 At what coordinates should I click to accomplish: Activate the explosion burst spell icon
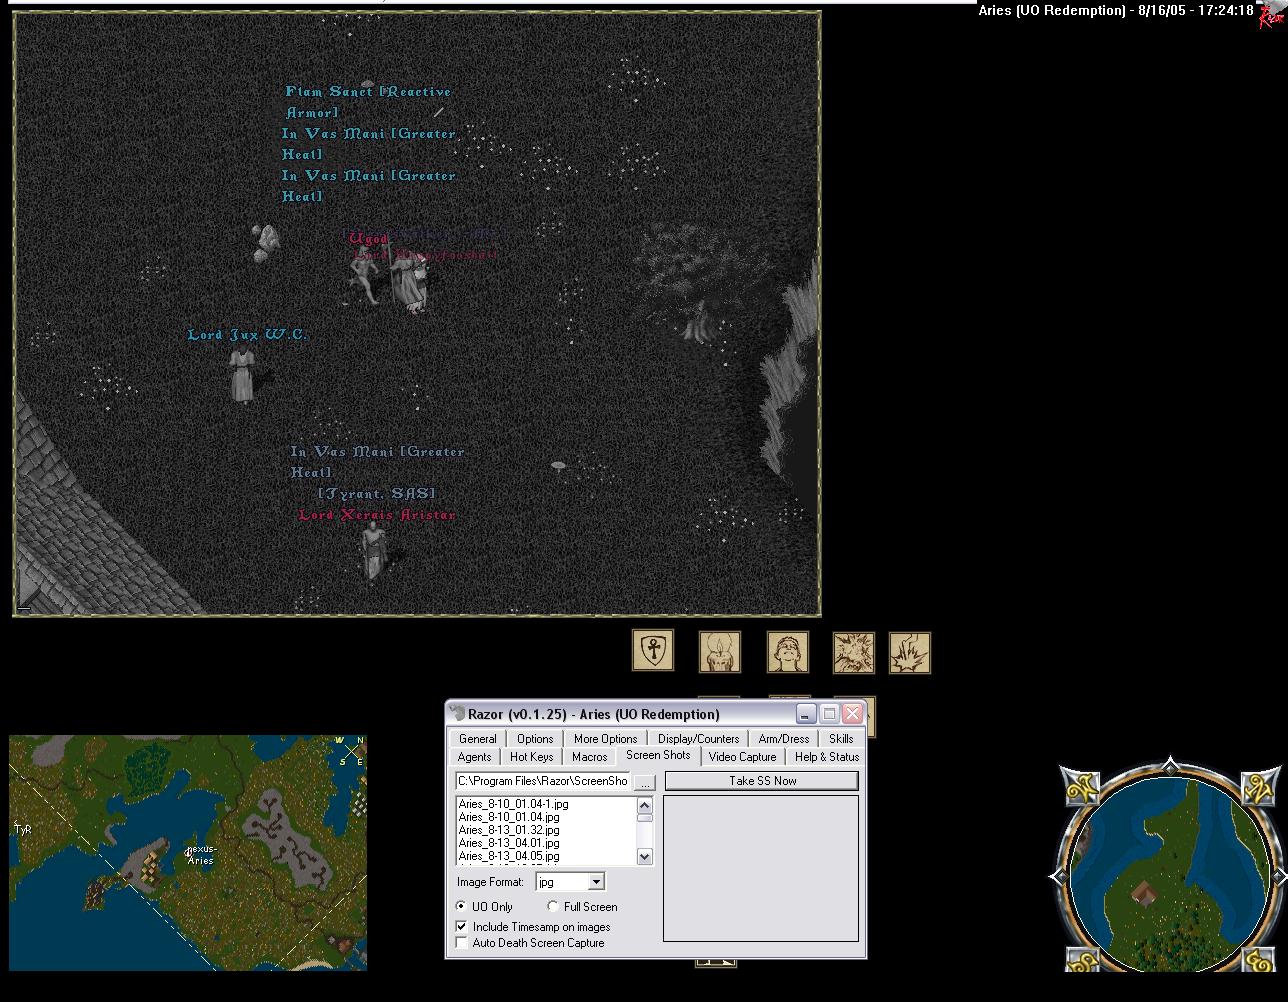click(x=853, y=653)
